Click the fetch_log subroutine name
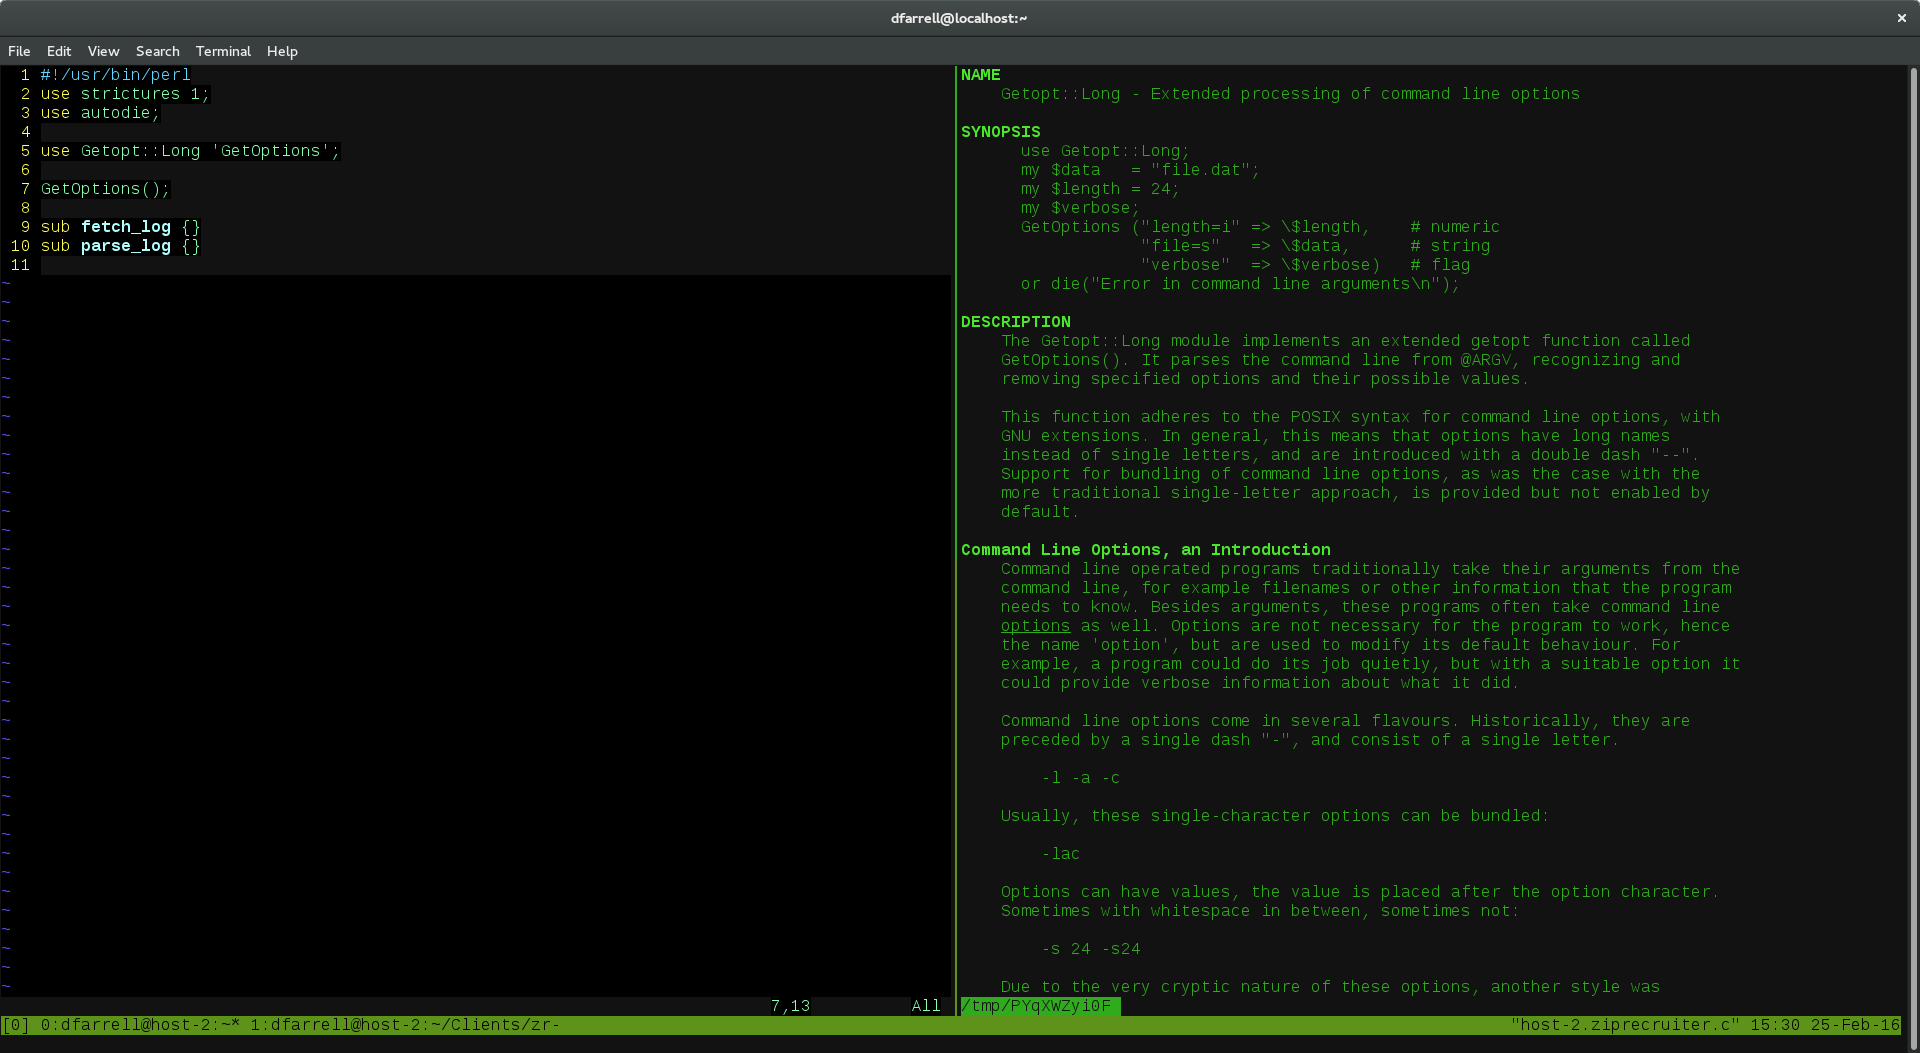This screenshot has height=1053, width=1920. (x=126, y=227)
